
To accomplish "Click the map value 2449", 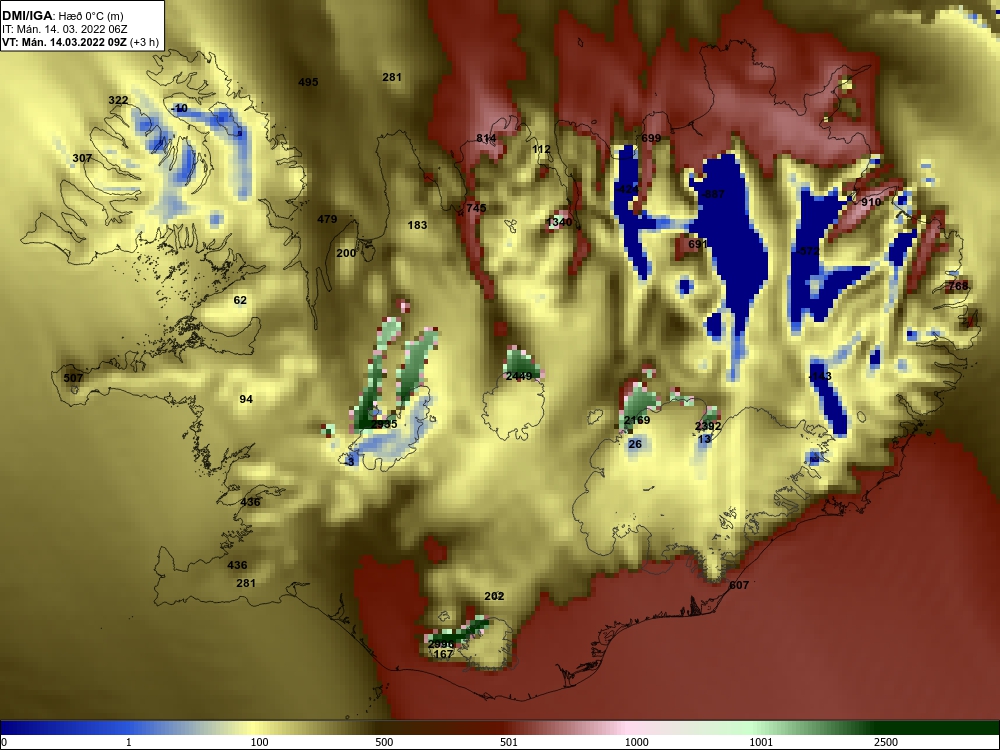I will (x=518, y=376).
